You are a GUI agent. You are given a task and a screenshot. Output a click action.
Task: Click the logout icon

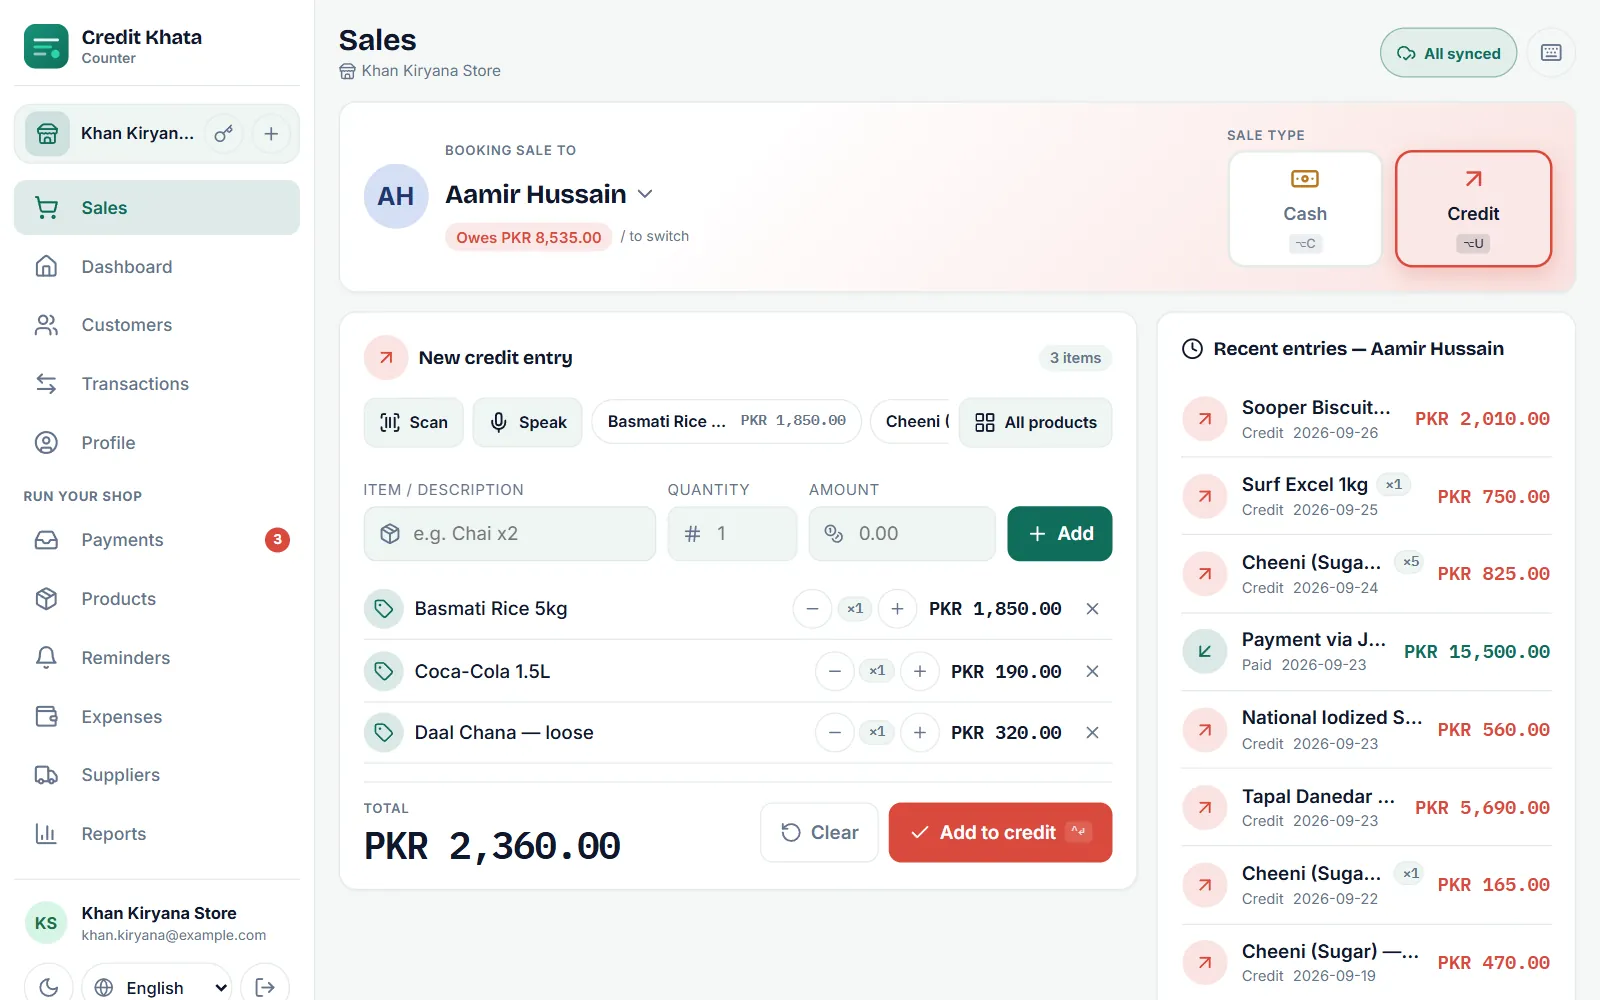(265, 987)
